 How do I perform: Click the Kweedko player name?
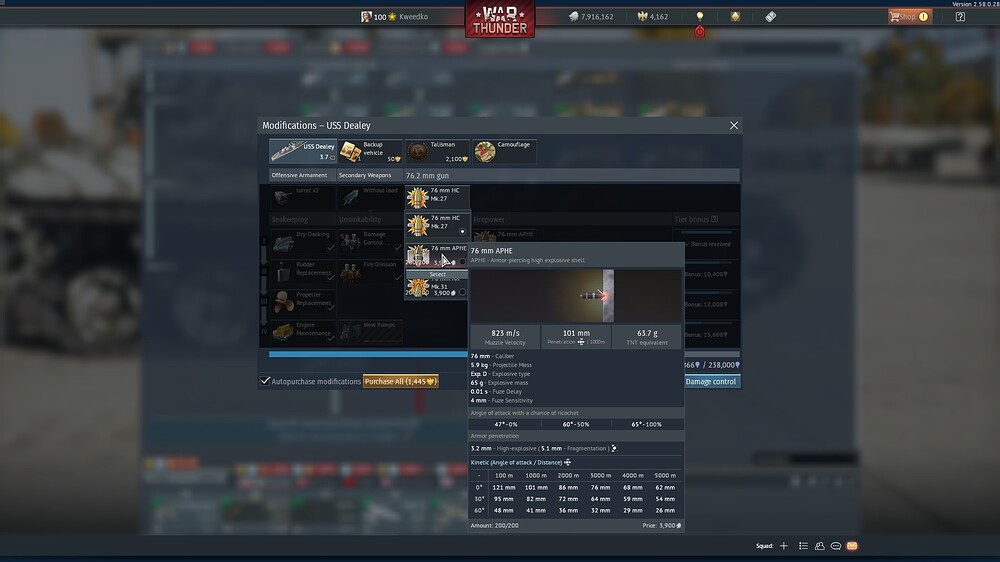tap(413, 17)
